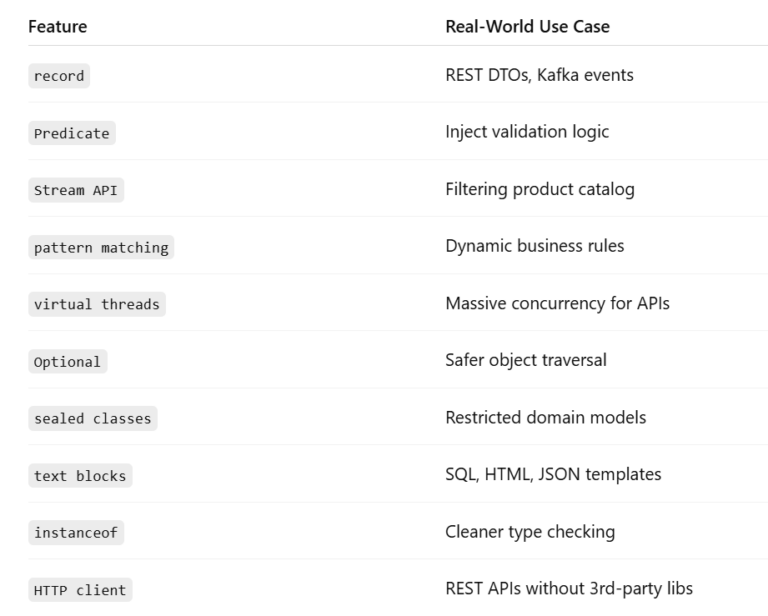Click the "Massive concurrency for APIs" text
Screen dimensions: 768x616
pos(557,303)
